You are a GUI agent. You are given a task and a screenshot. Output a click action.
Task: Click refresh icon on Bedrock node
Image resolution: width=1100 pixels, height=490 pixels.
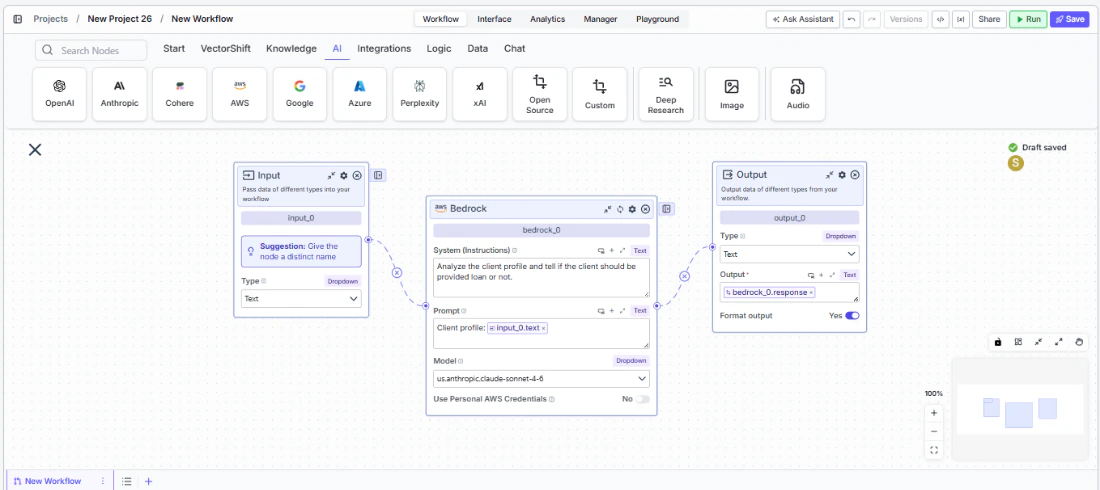tap(620, 208)
